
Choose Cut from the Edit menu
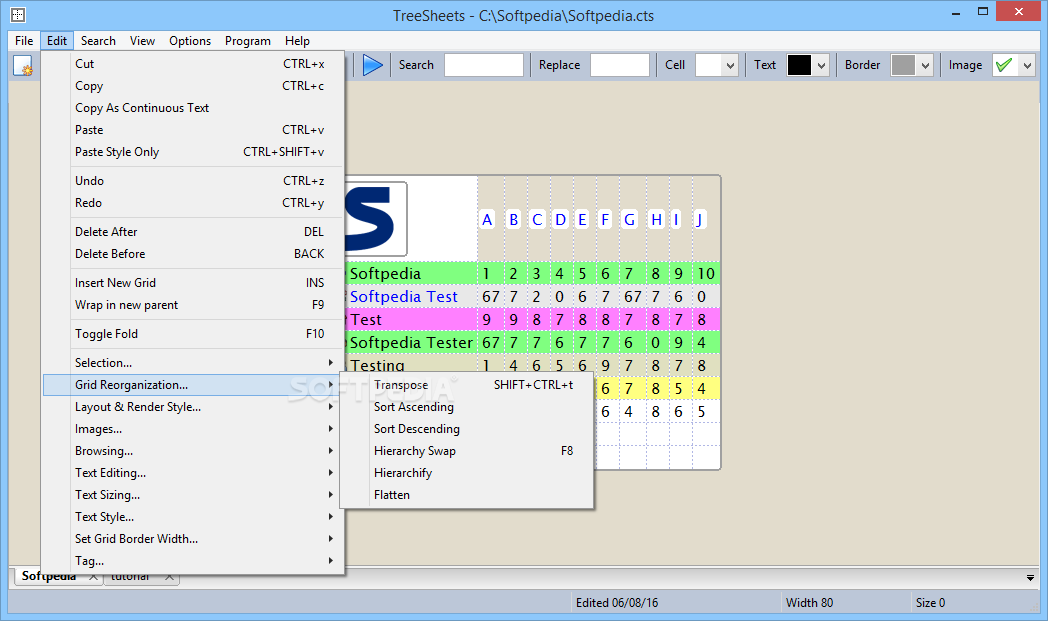[193, 64]
